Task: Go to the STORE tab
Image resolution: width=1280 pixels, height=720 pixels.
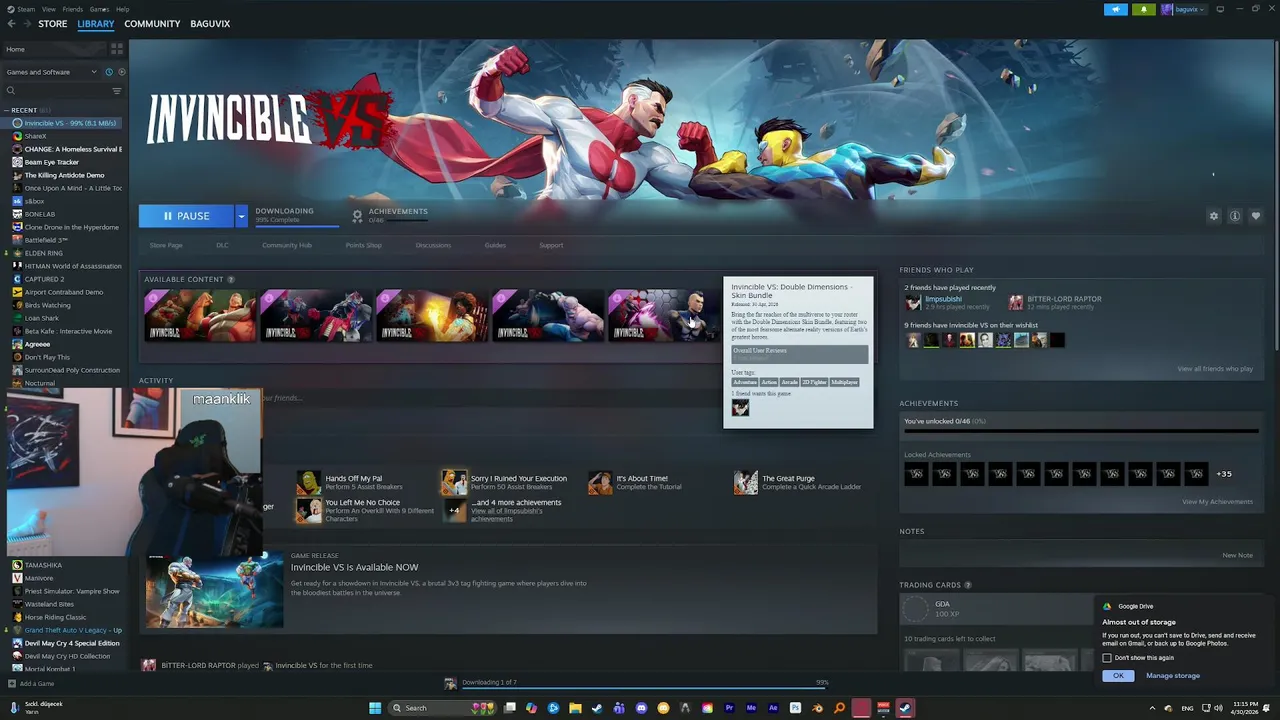Action: (x=53, y=24)
